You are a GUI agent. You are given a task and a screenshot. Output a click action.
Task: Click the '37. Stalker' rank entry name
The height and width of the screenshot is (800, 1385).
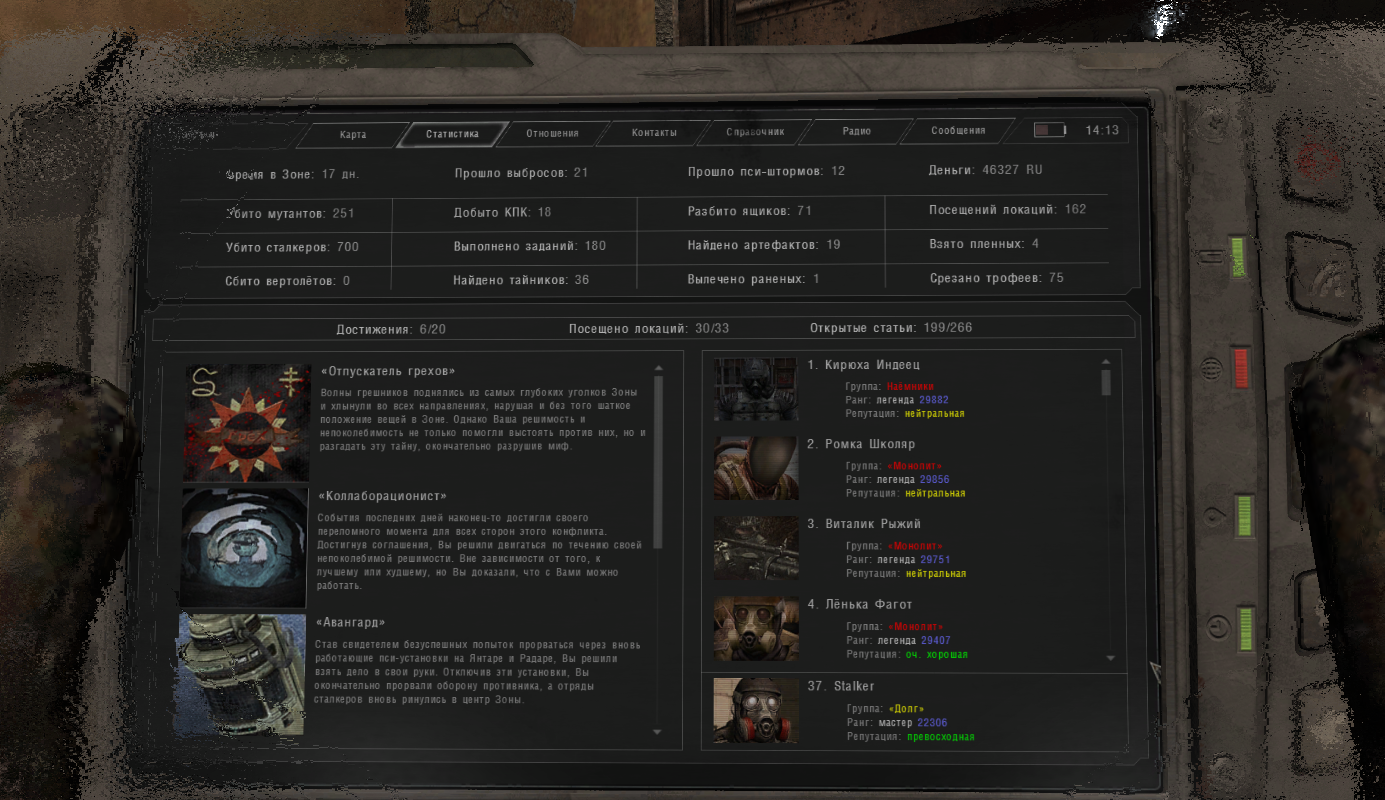pyautogui.click(x=841, y=686)
